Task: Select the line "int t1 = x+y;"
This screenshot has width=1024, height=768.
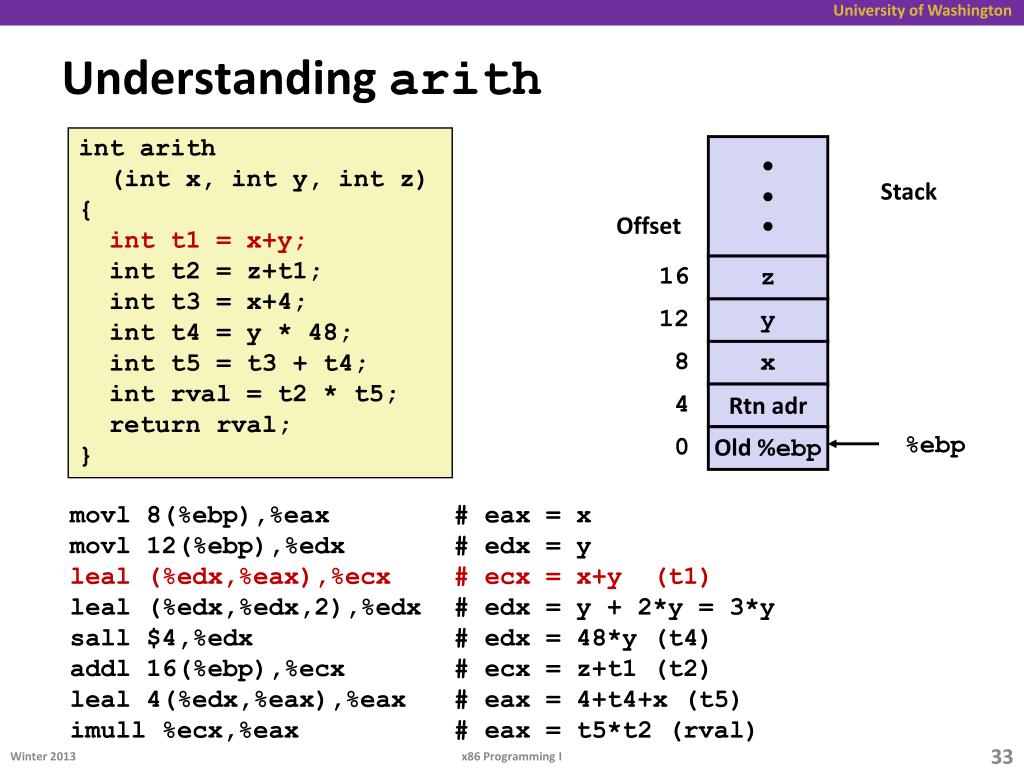Action: coord(207,241)
